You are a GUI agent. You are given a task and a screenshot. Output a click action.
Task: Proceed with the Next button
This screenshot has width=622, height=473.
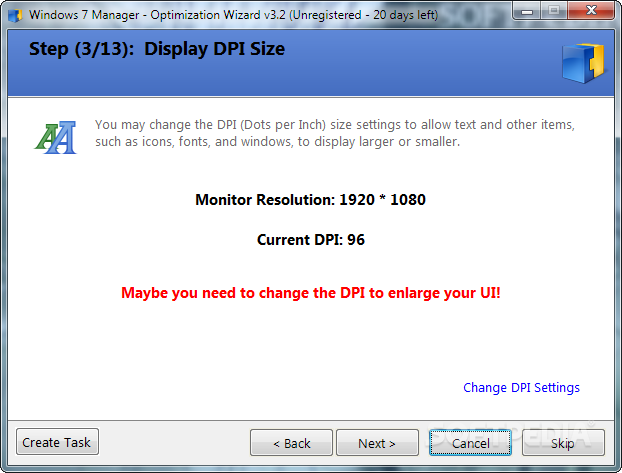click(377, 442)
